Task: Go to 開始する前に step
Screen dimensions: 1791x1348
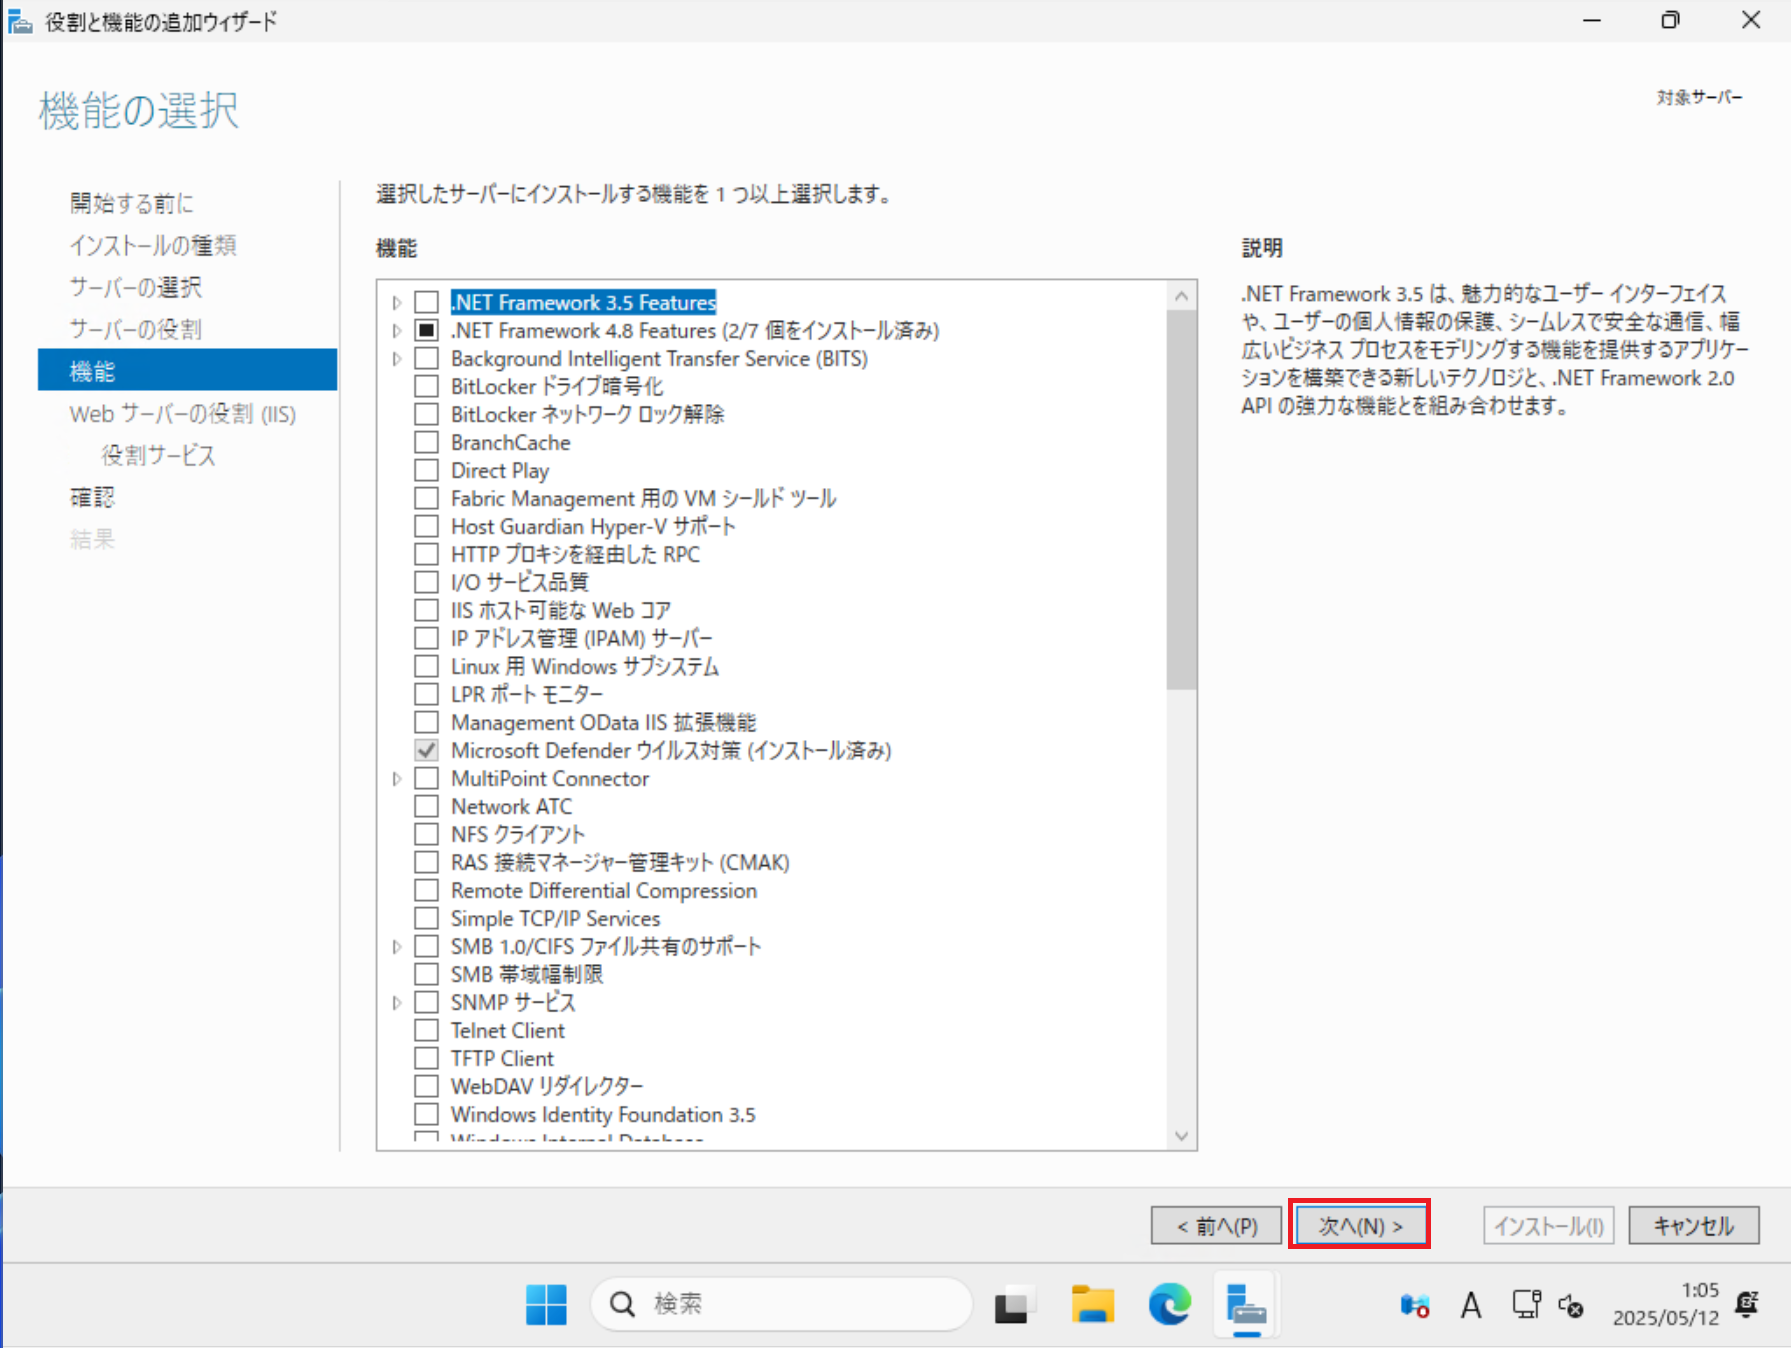Action: (131, 203)
